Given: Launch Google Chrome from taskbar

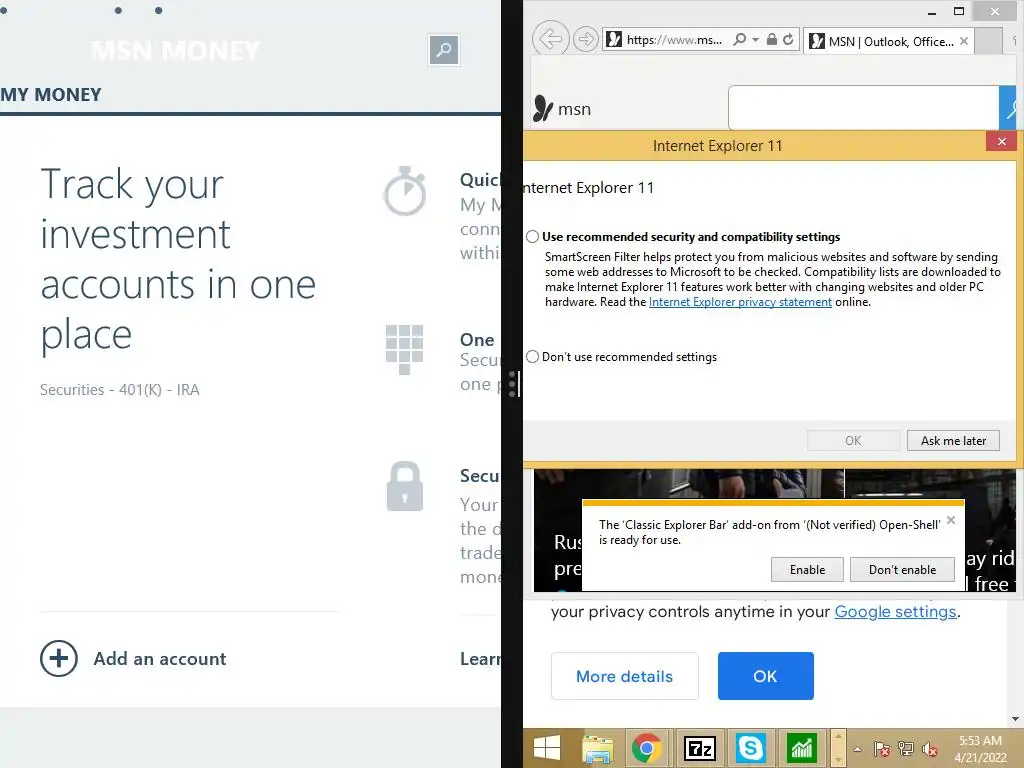Looking at the screenshot, I should (647, 748).
